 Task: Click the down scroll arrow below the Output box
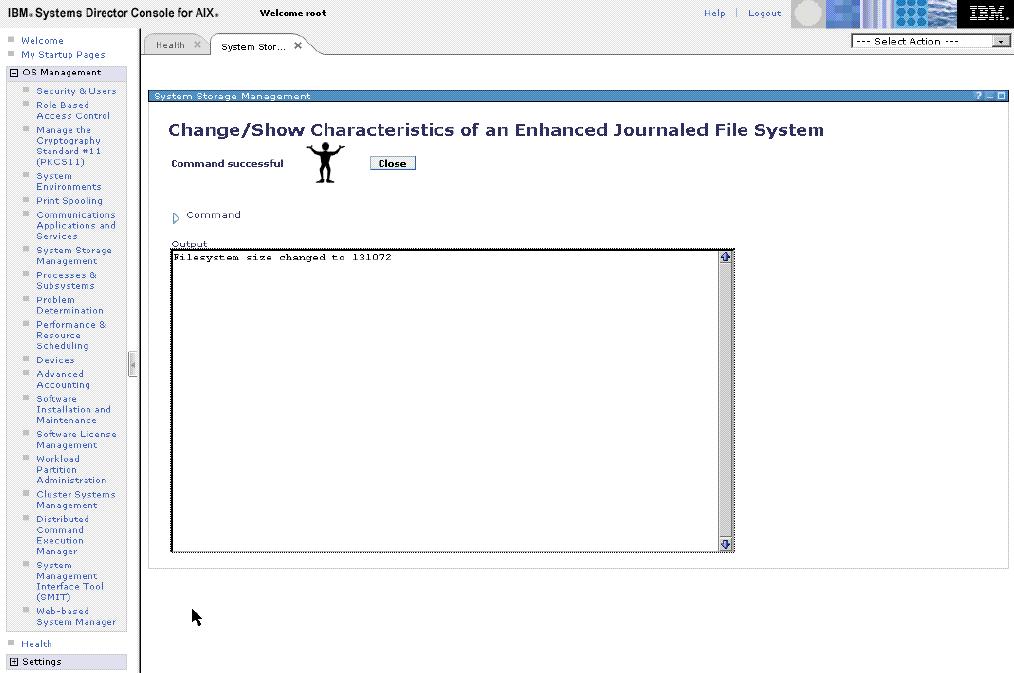point(726,543)
